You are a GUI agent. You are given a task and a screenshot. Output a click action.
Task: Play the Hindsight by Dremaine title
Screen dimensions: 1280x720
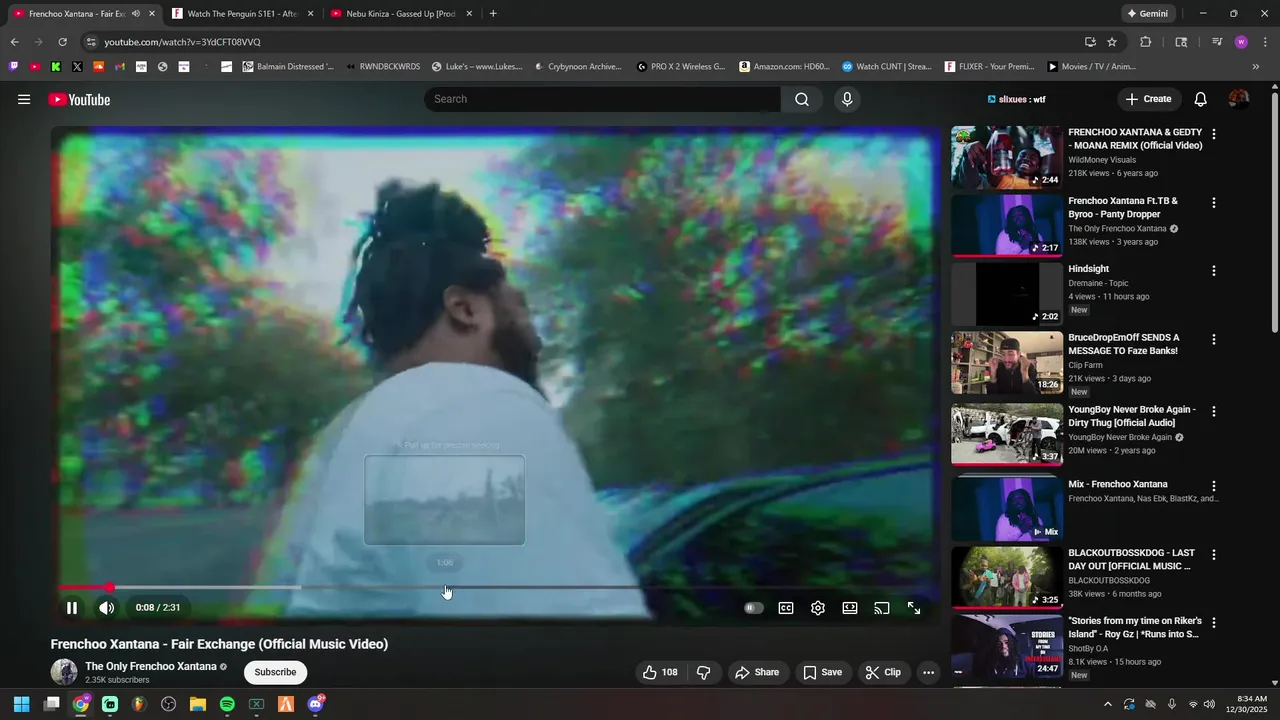(1088, 269)
